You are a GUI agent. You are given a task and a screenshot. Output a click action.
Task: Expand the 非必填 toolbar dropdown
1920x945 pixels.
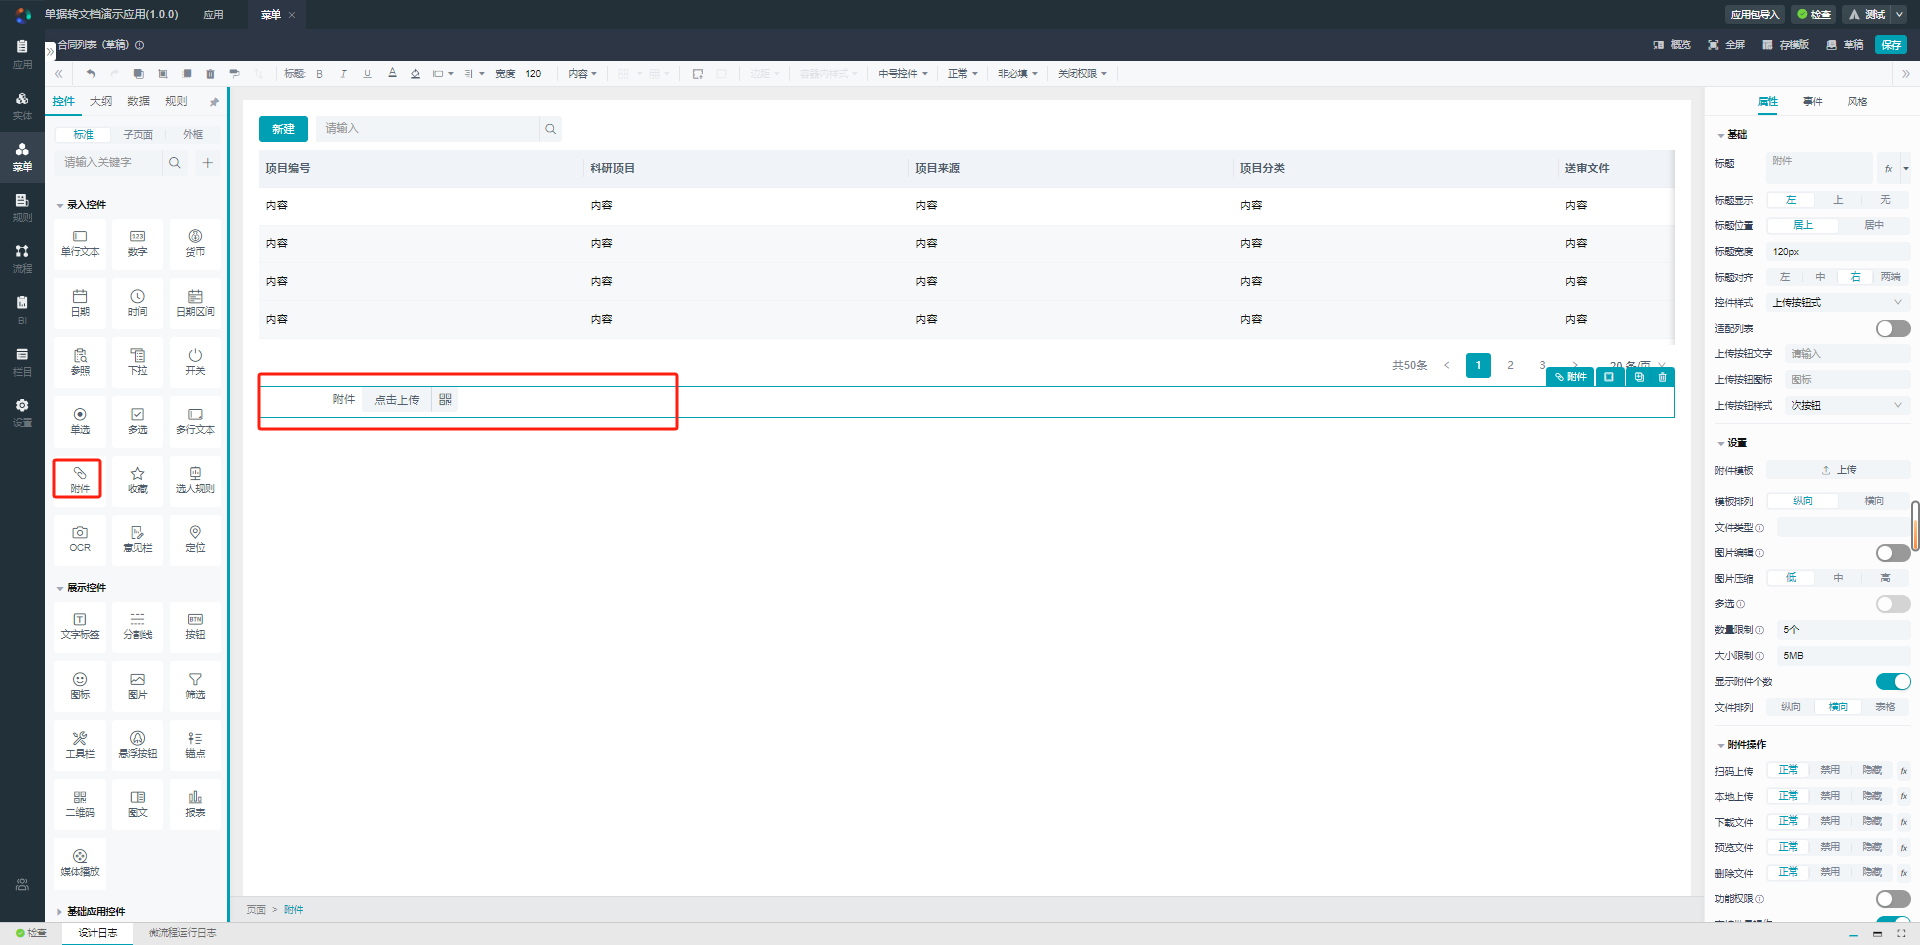pyautogui.click(x=1017, y=74)
